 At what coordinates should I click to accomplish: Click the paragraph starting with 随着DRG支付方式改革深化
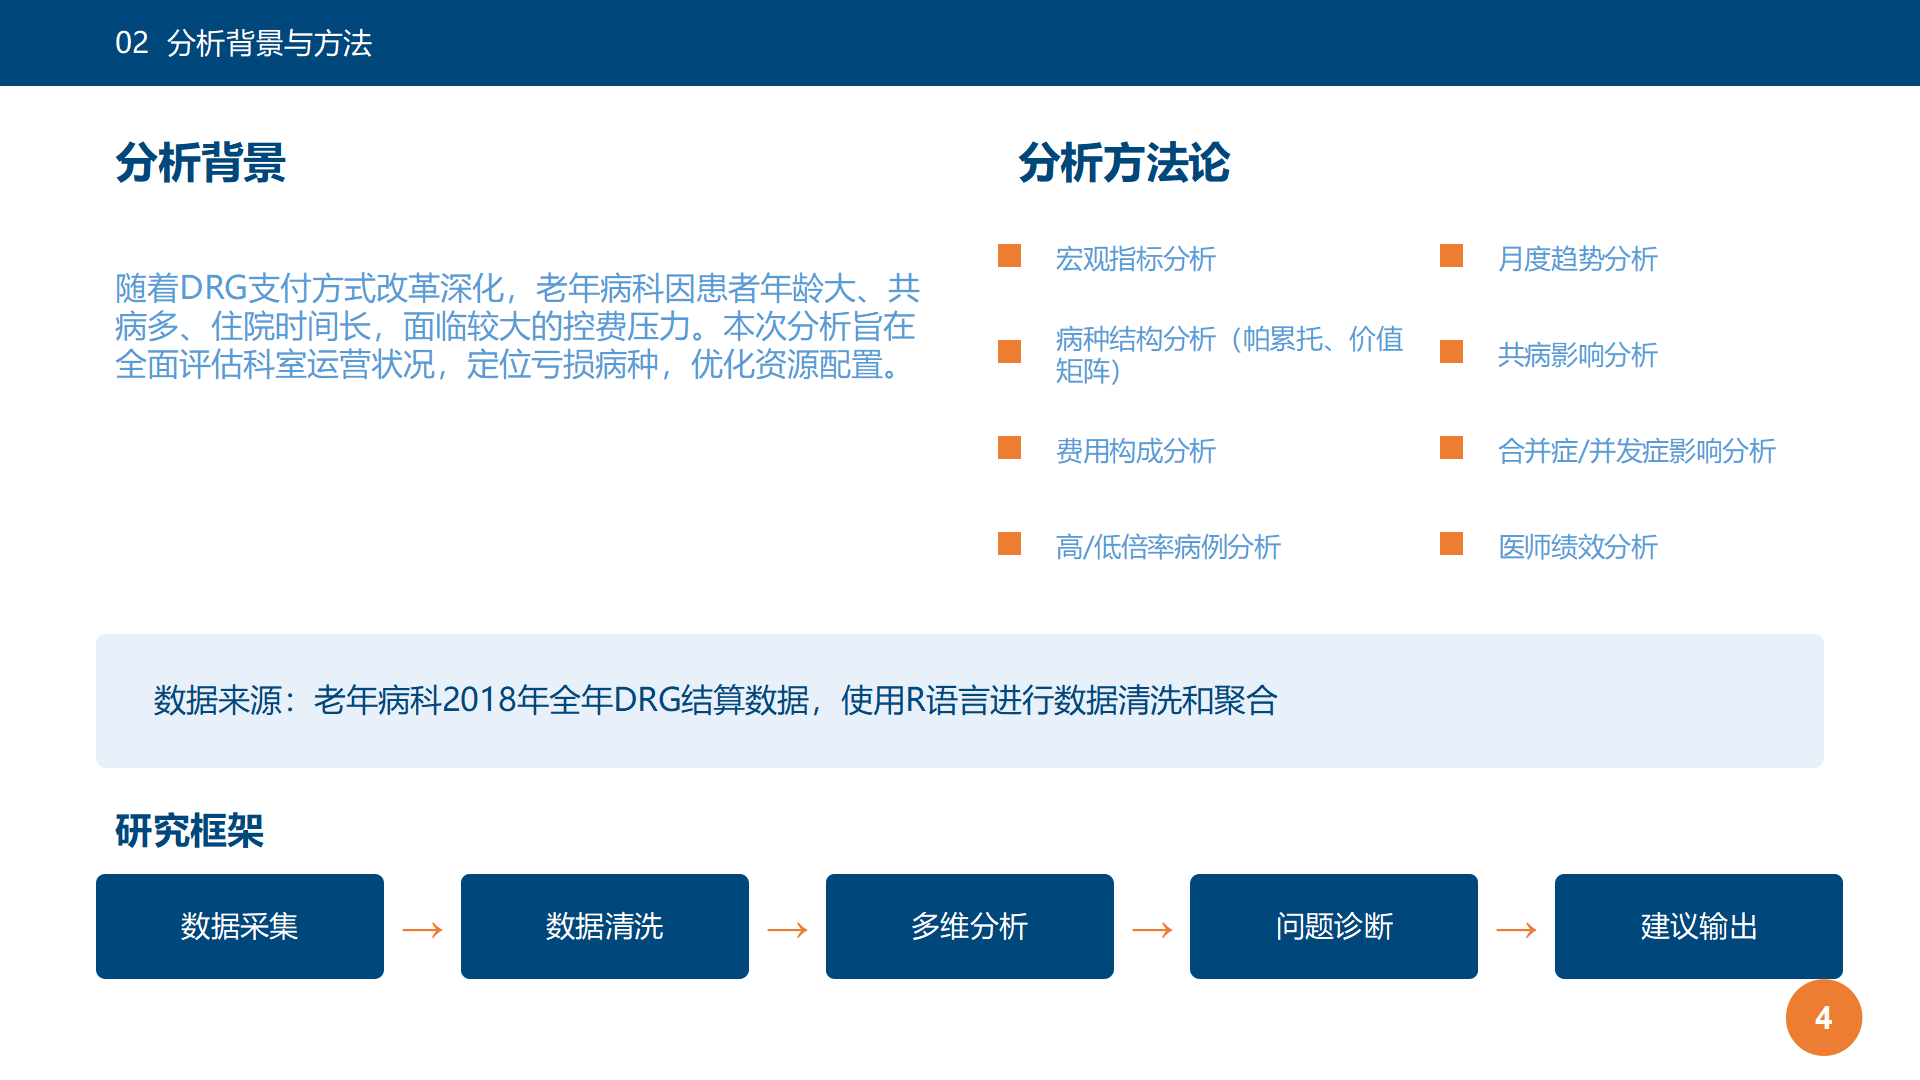pyautogui.click(x=517, y=326)
